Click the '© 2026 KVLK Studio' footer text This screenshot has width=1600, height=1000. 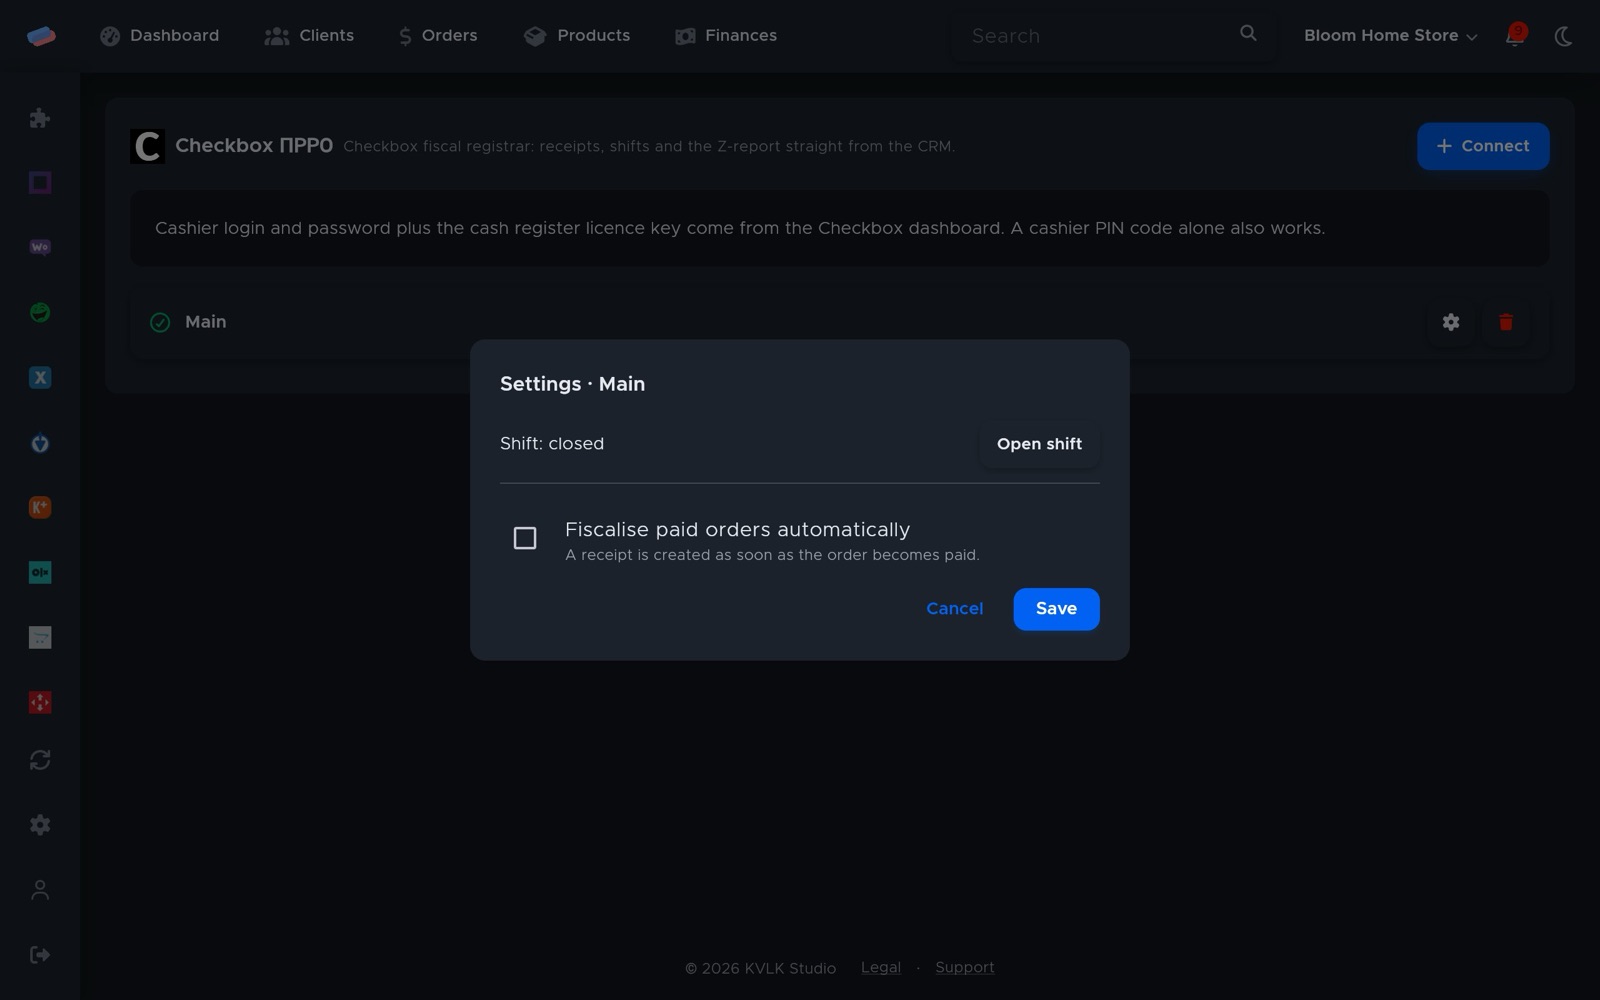pos(760,968)
